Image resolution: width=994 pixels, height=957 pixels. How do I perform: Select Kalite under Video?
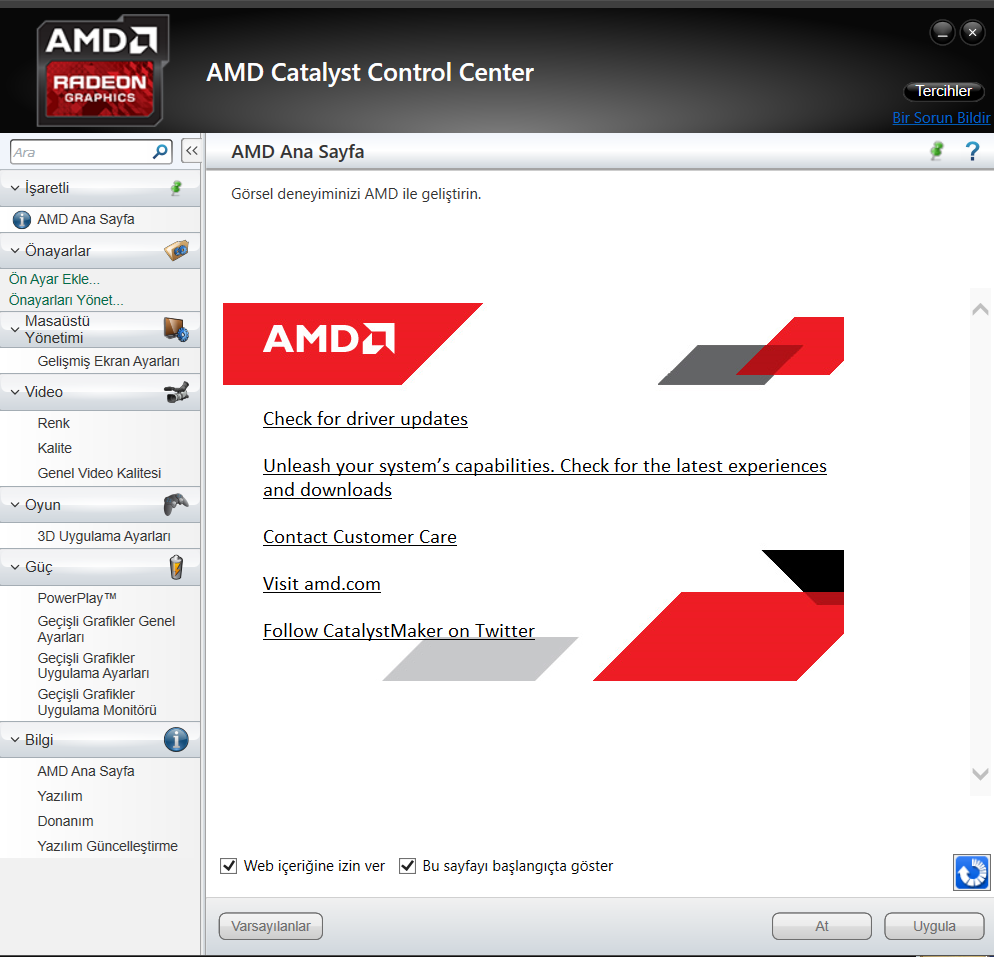click(x=55, y=448)
